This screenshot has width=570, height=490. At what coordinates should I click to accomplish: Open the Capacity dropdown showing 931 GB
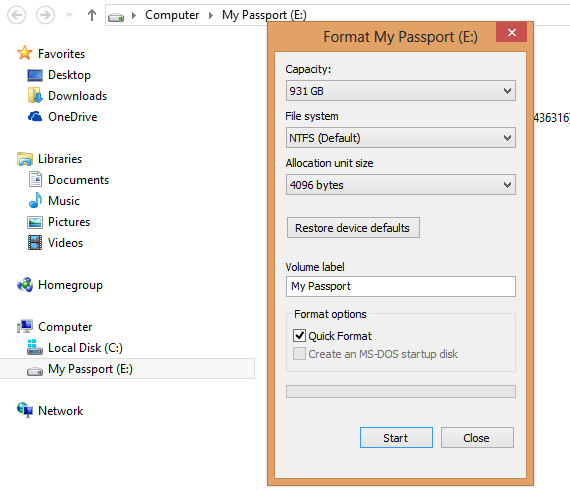401,91
